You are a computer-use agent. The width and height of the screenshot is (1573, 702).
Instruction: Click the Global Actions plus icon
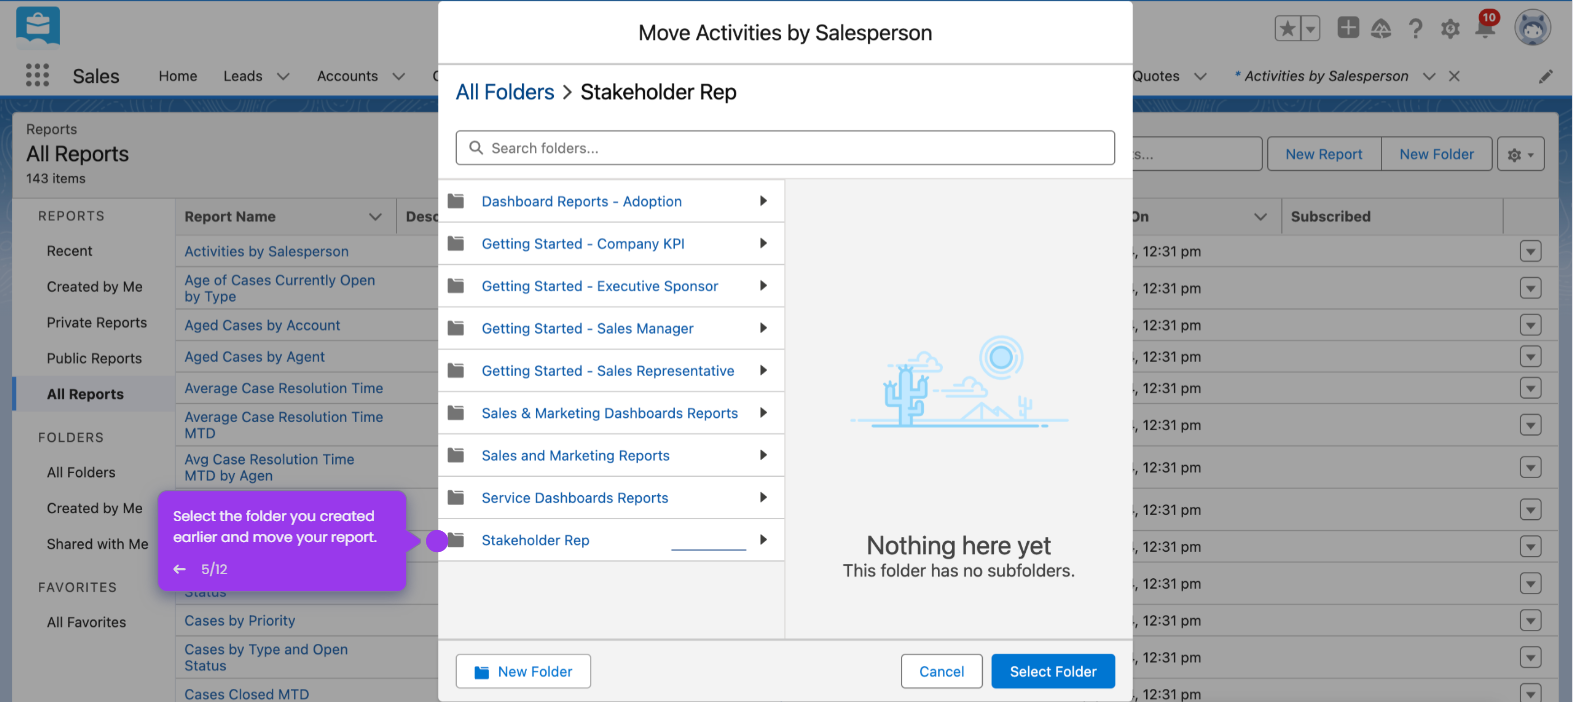click(1348, 28)
